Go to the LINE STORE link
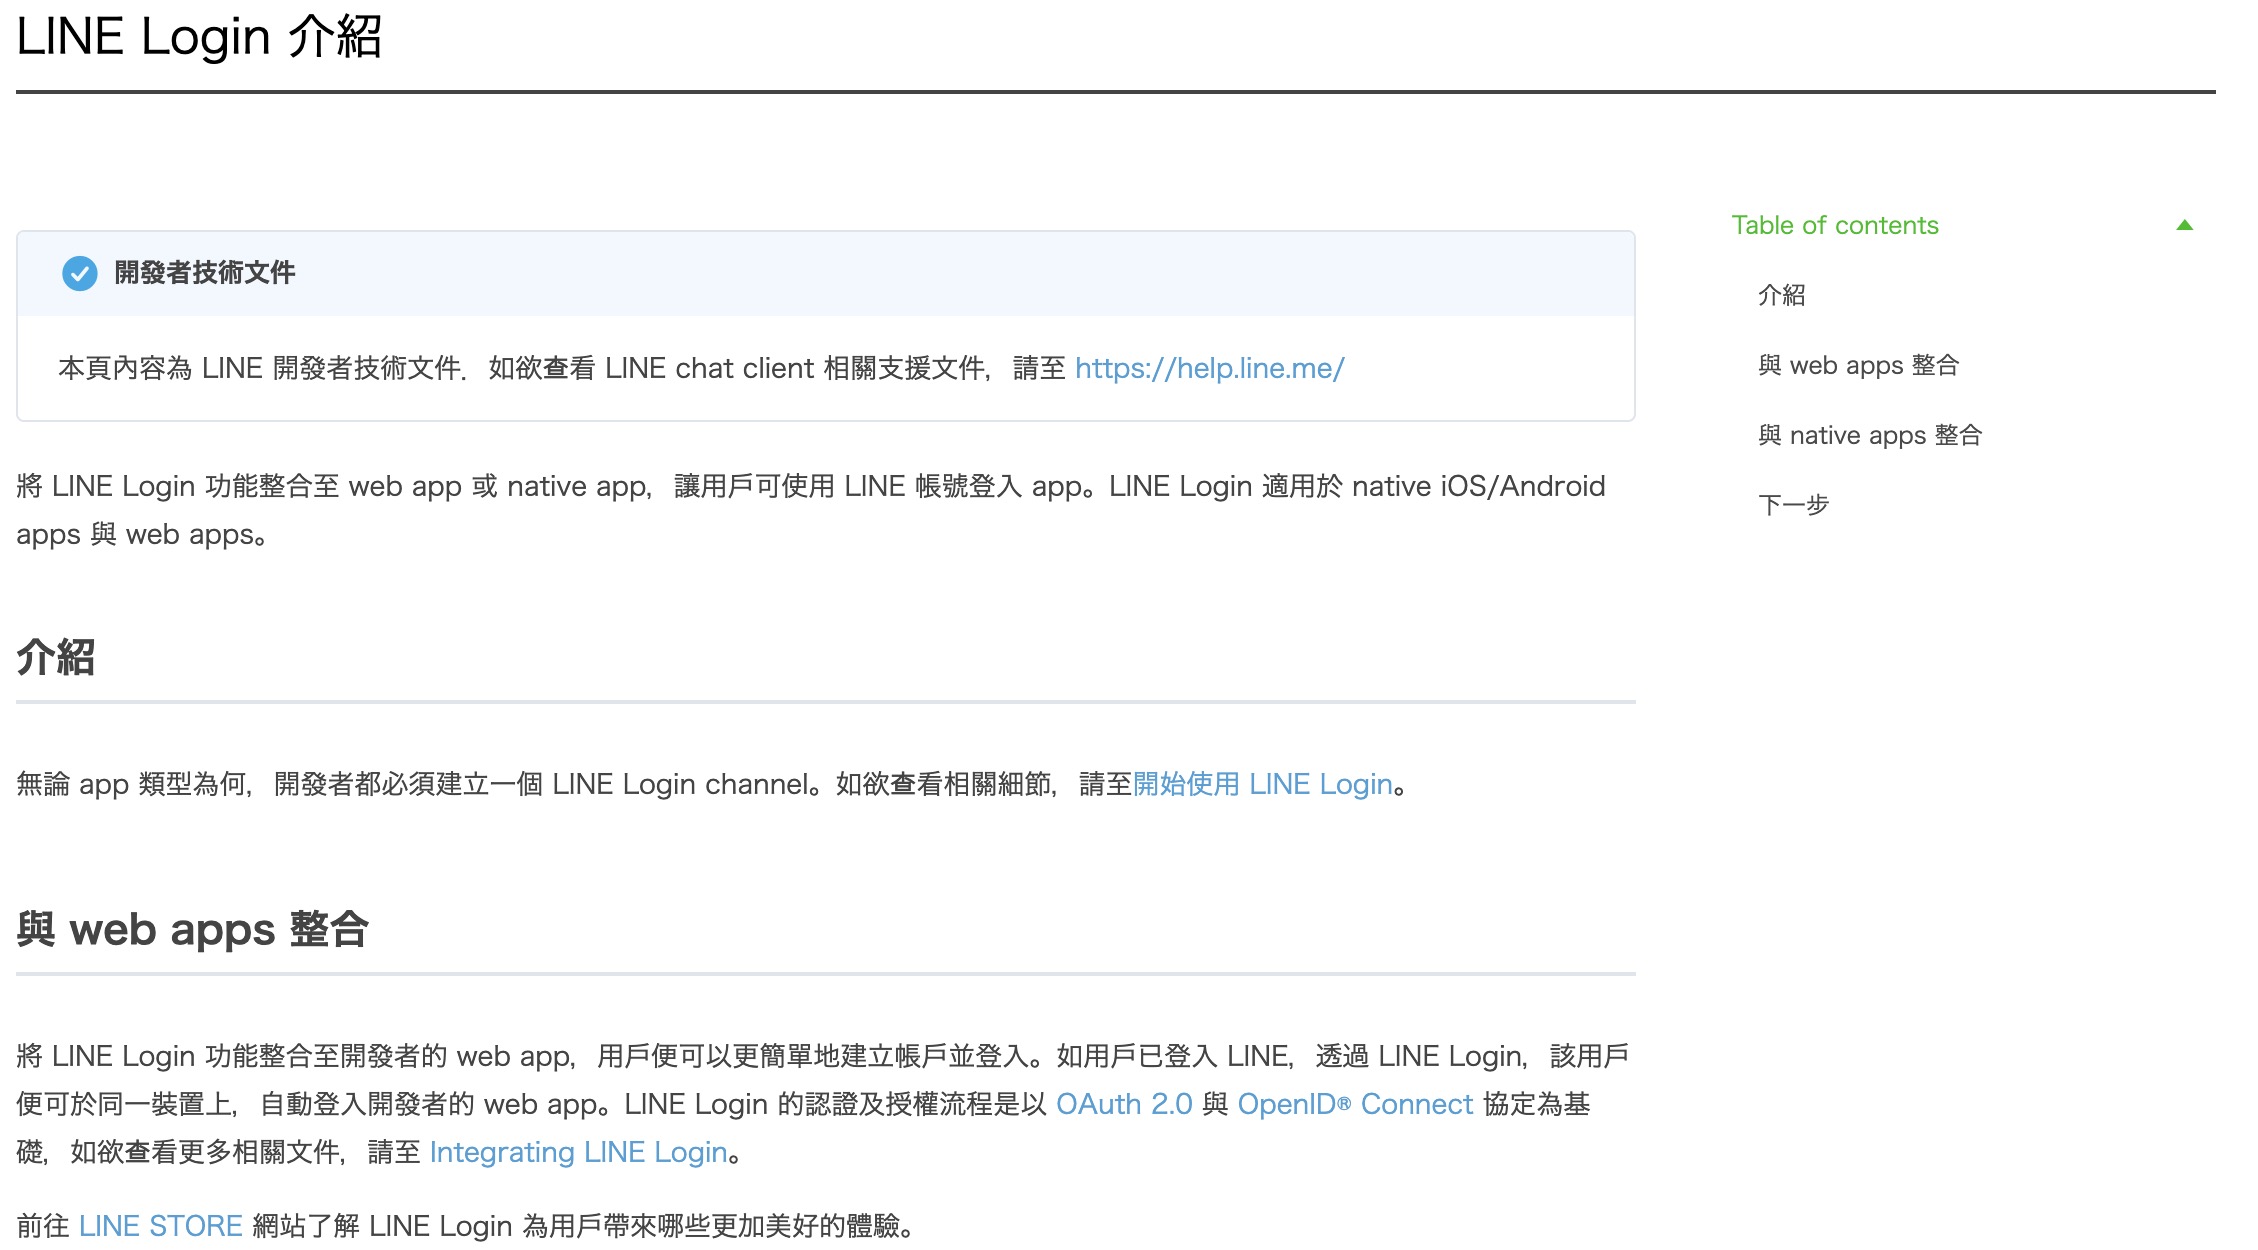This screenshot has height=1250, width=2258. pyautogui.click(x=160, y=1226)
